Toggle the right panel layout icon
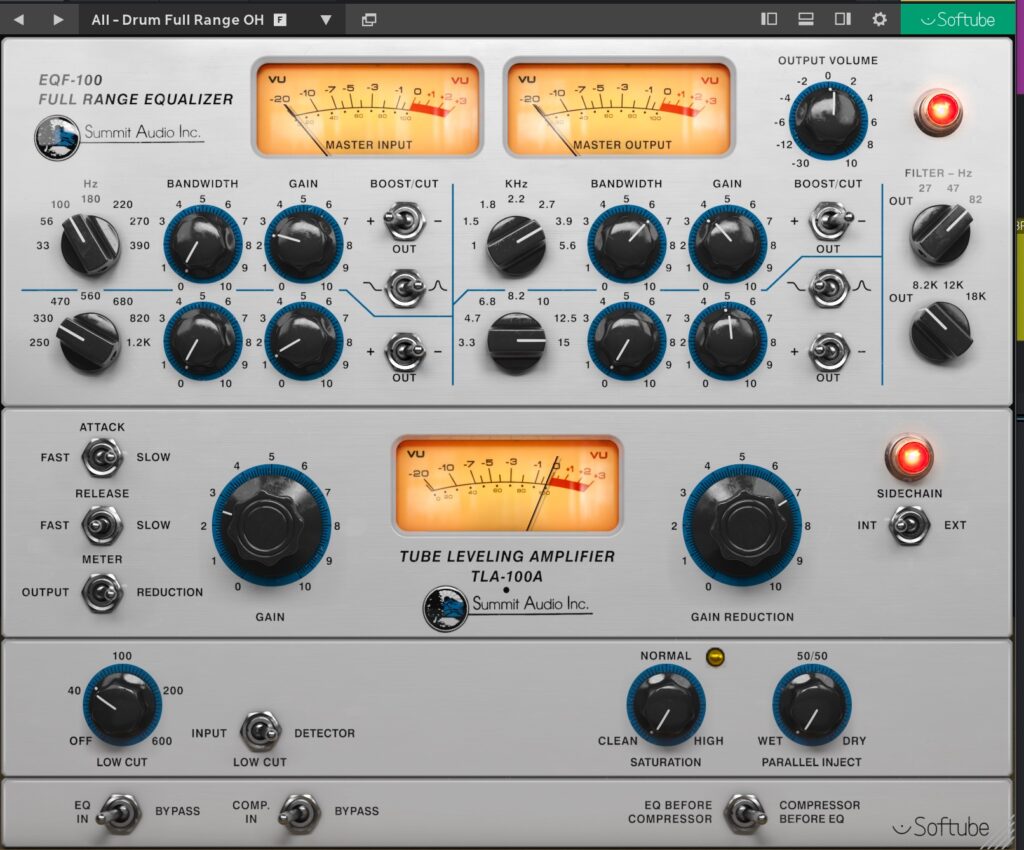Screen dimensions: 1024x850 coord(842,19)
